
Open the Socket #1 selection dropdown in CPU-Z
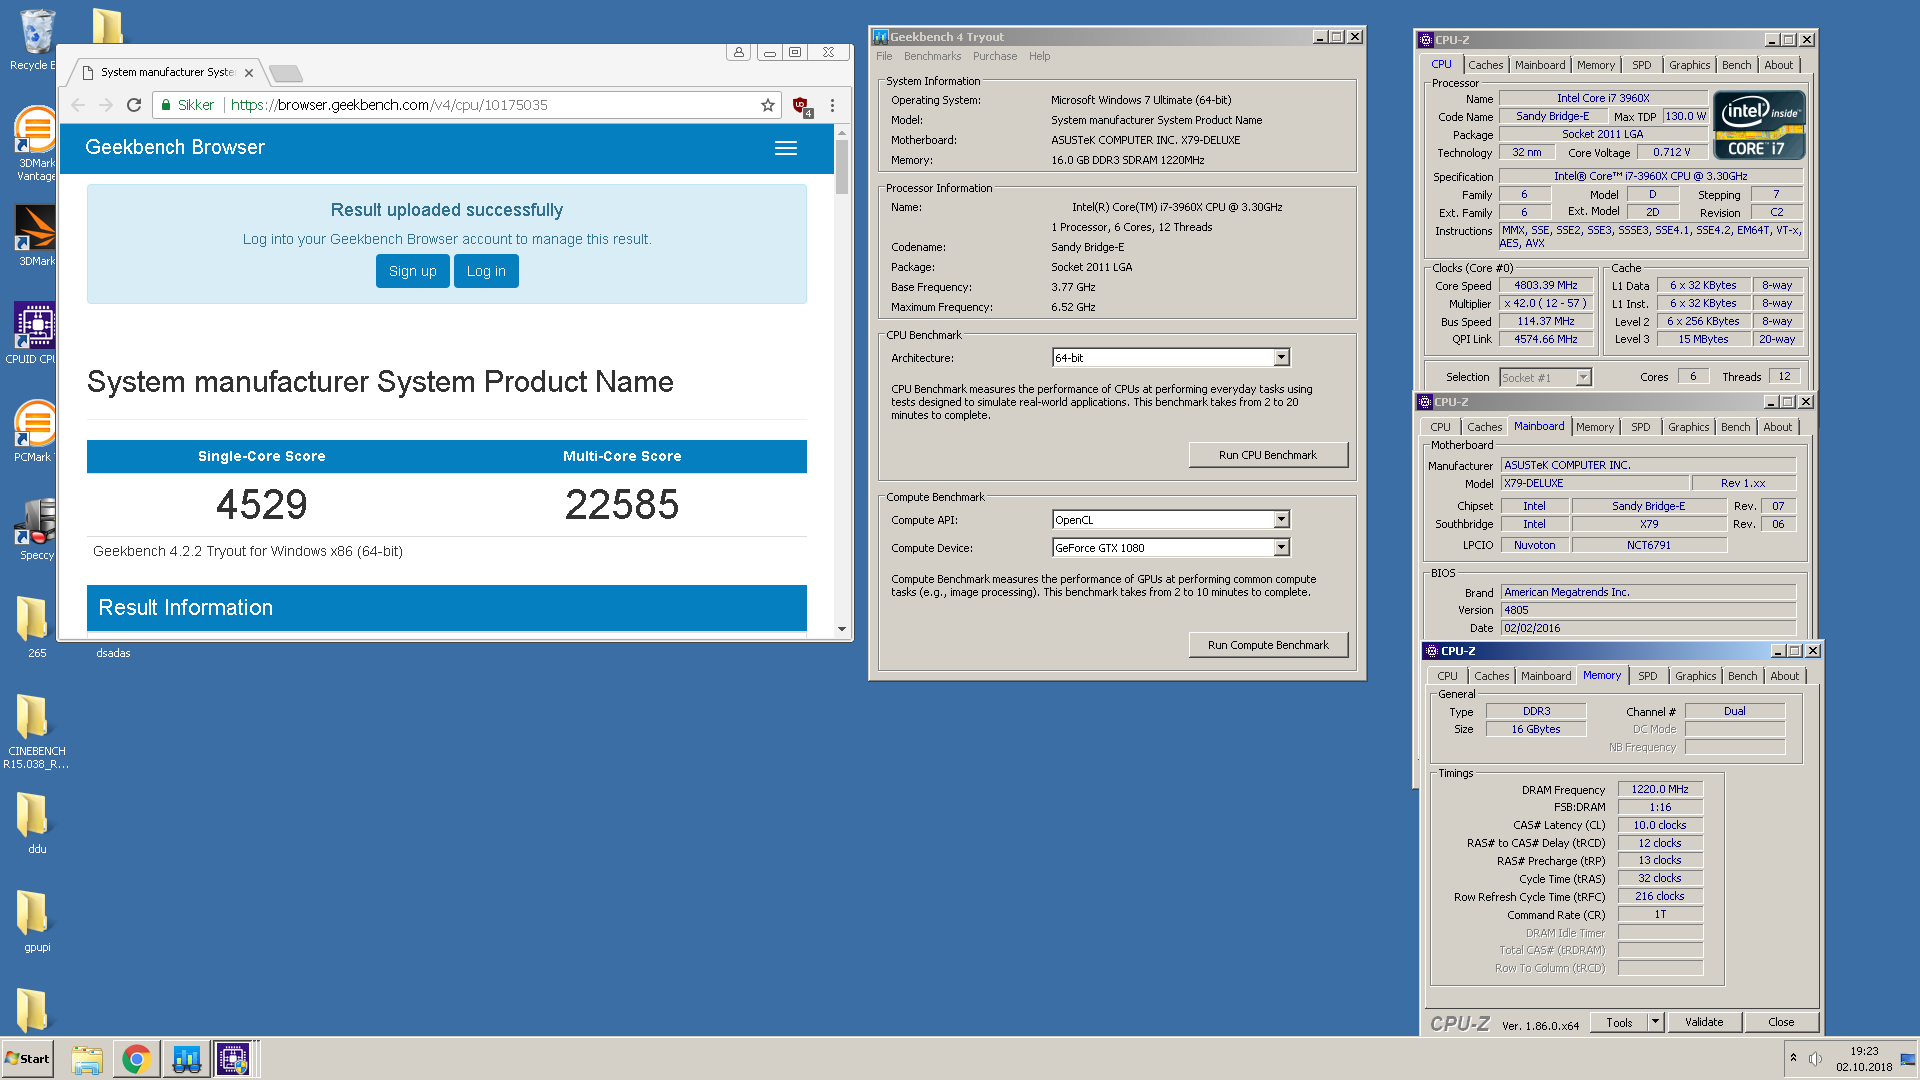coord(1583,378)
